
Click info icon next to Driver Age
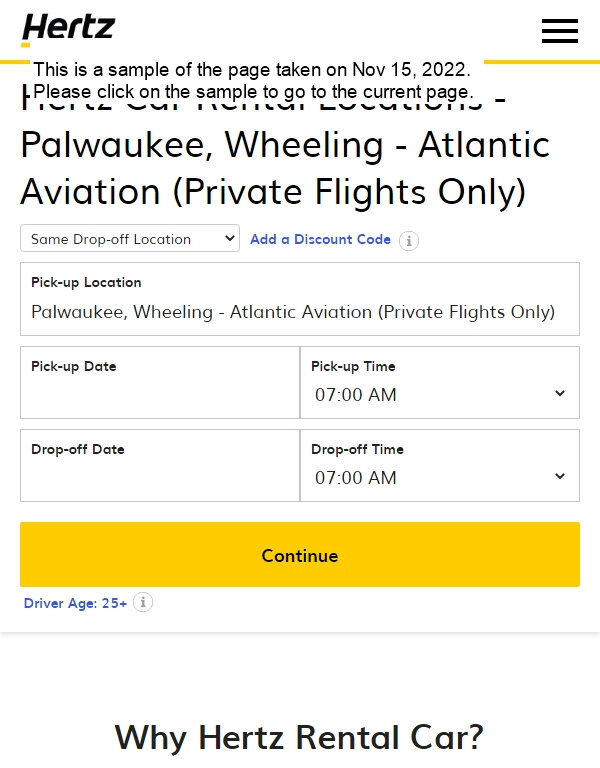coord(143,602)
